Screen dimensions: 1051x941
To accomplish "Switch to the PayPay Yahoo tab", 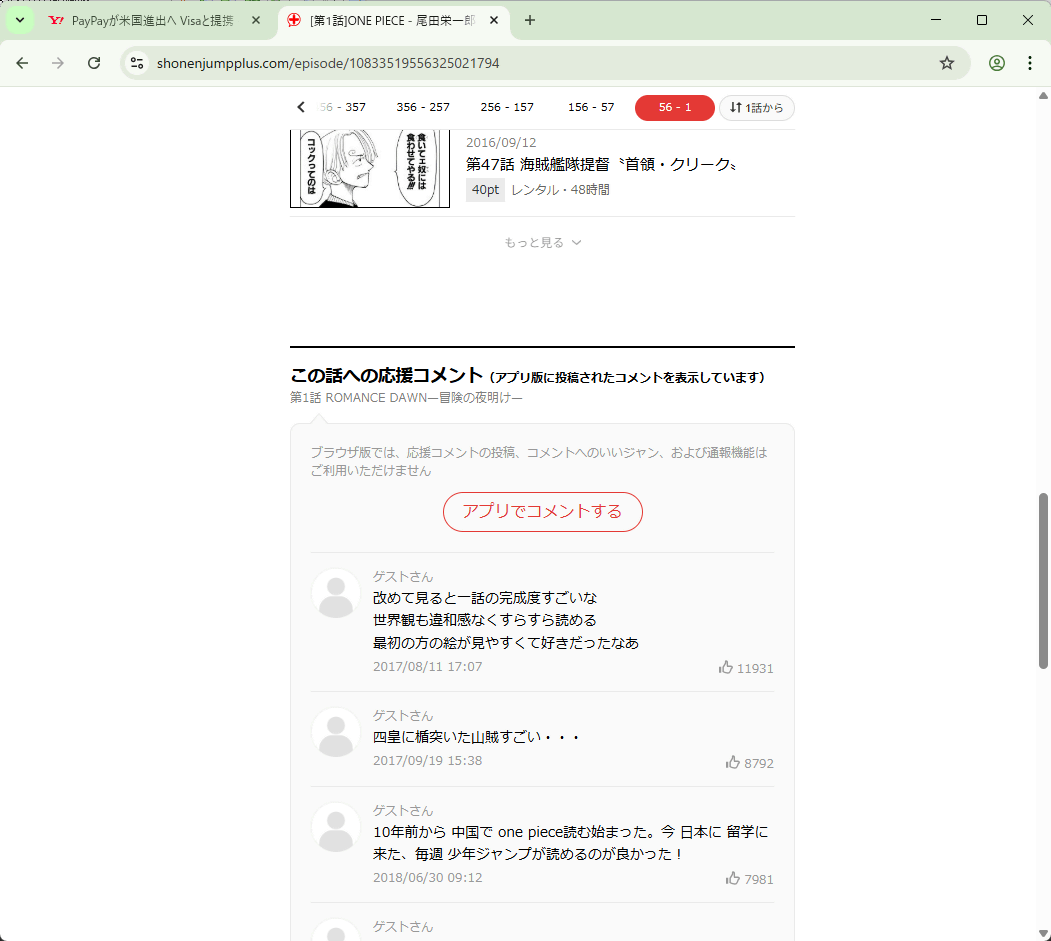I will [154, 20].
